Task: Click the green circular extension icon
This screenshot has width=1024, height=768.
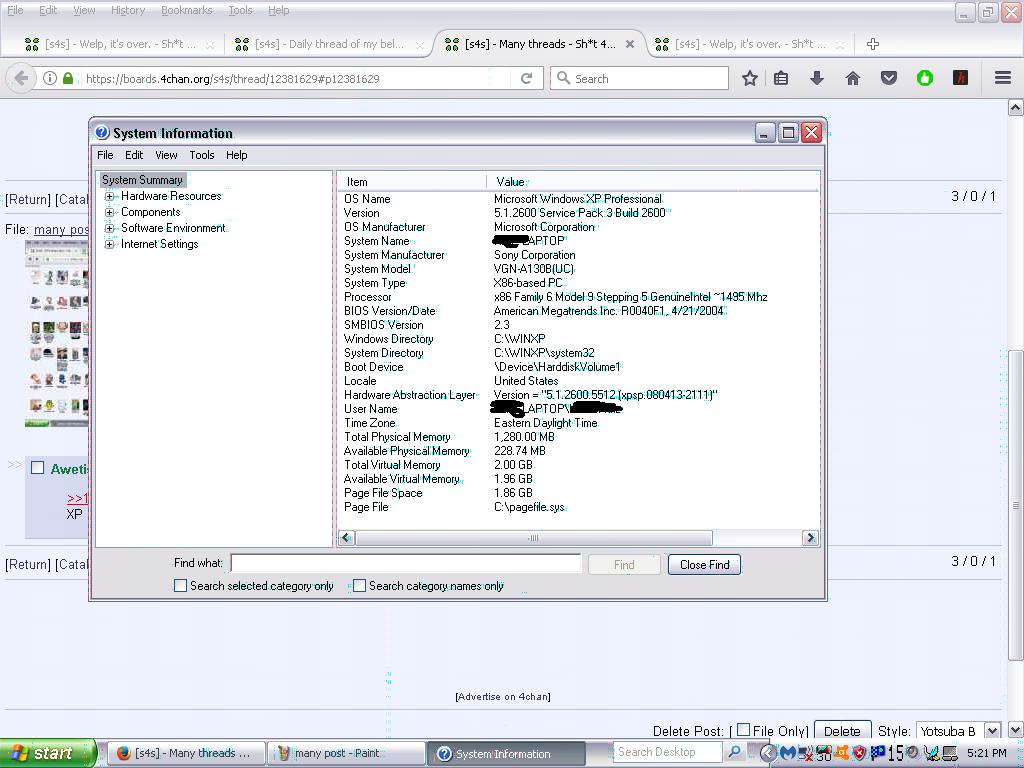Action: [x=924, y=78]
